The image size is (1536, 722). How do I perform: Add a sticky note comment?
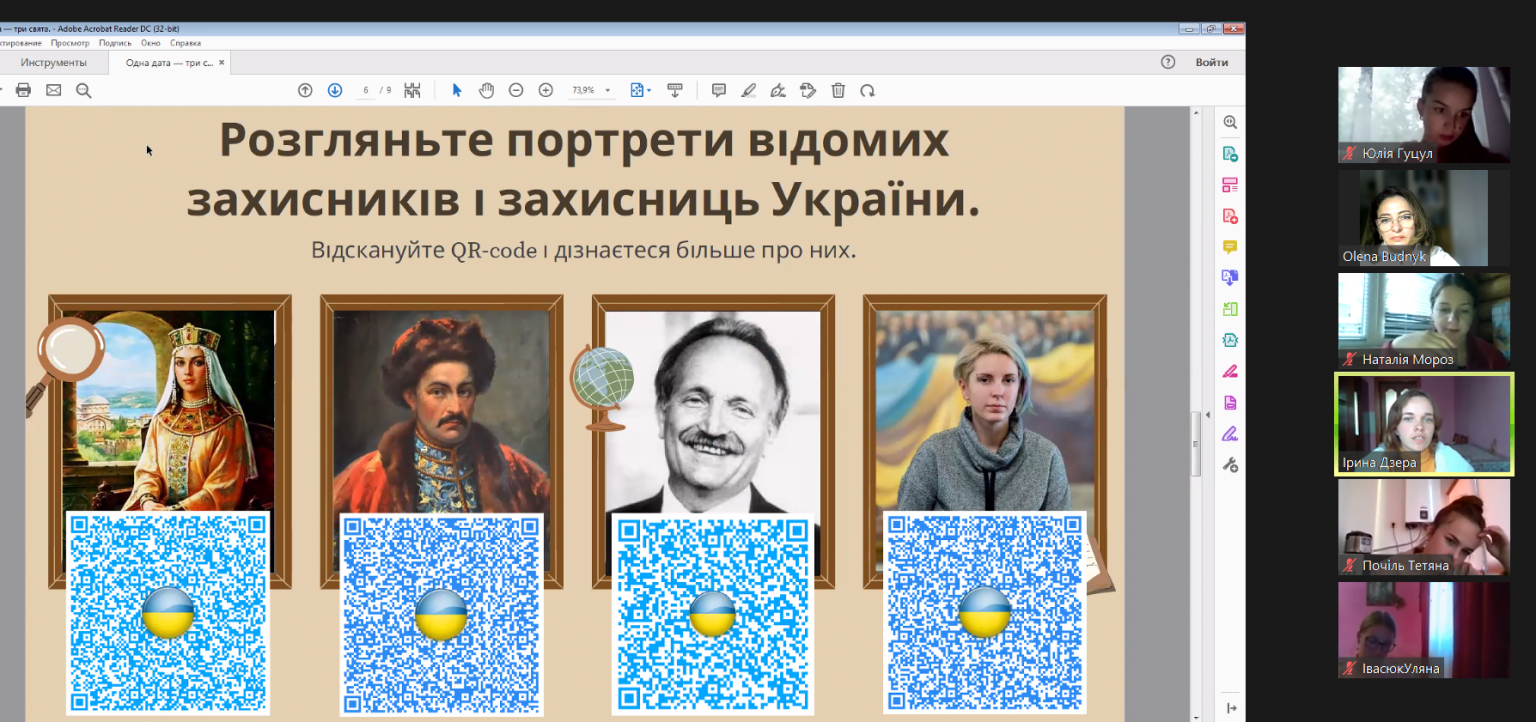(x=718, y=90)
